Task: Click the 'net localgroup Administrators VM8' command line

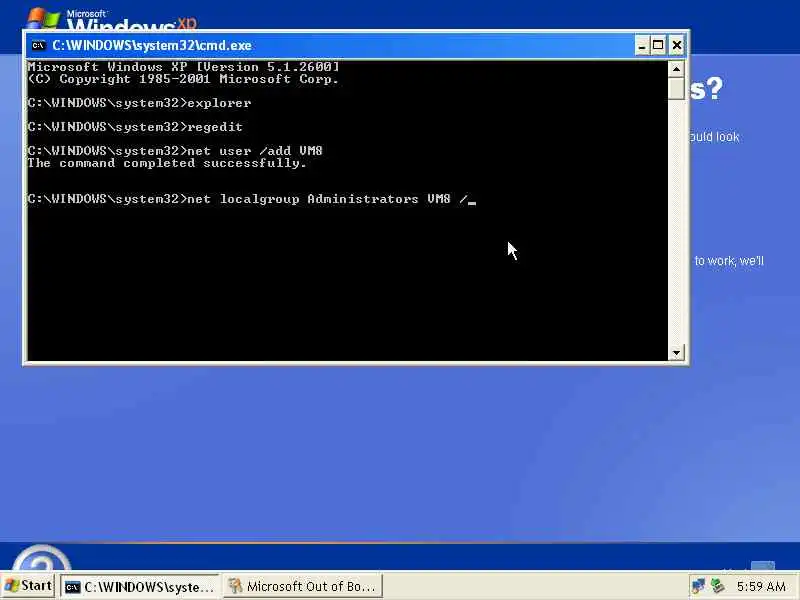Action: pyautogui.click(x=252, y=199)
